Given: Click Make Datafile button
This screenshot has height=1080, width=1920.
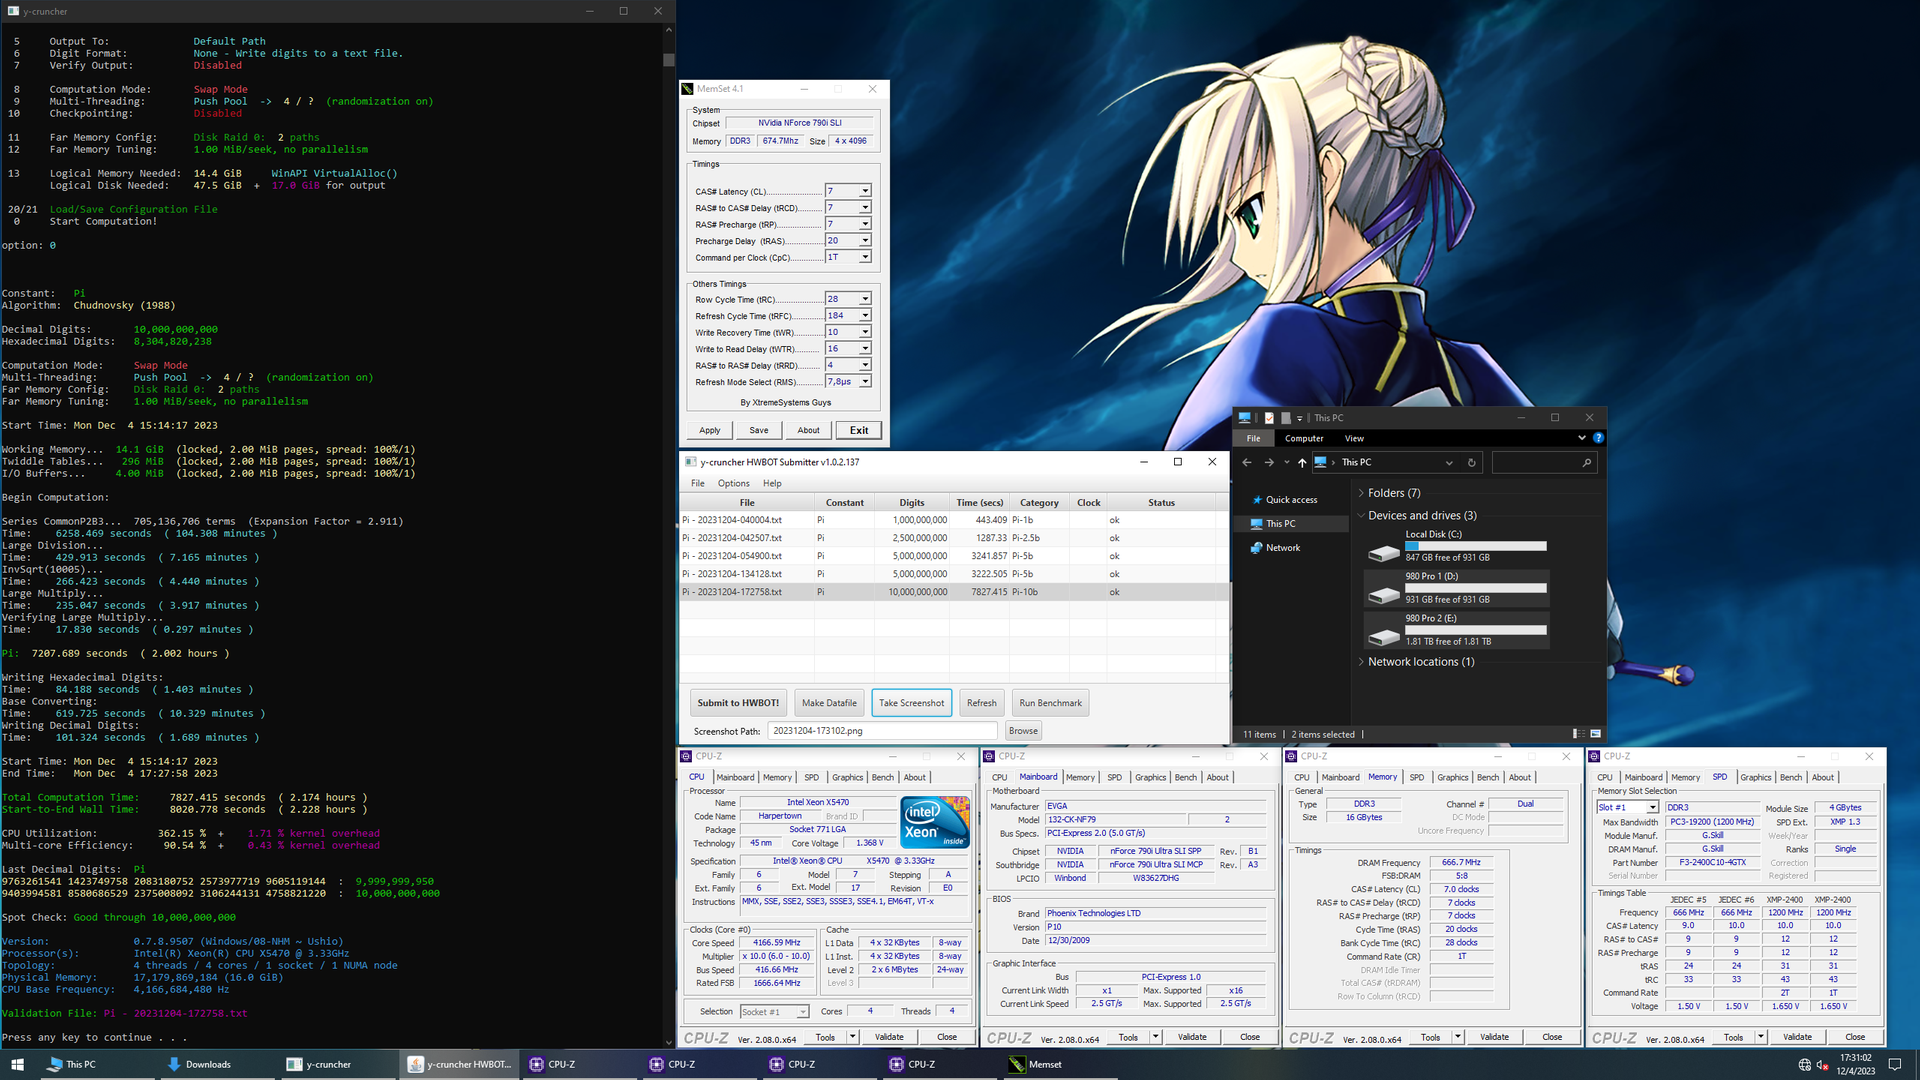Looking at the screenshot, I should point(829,703).
